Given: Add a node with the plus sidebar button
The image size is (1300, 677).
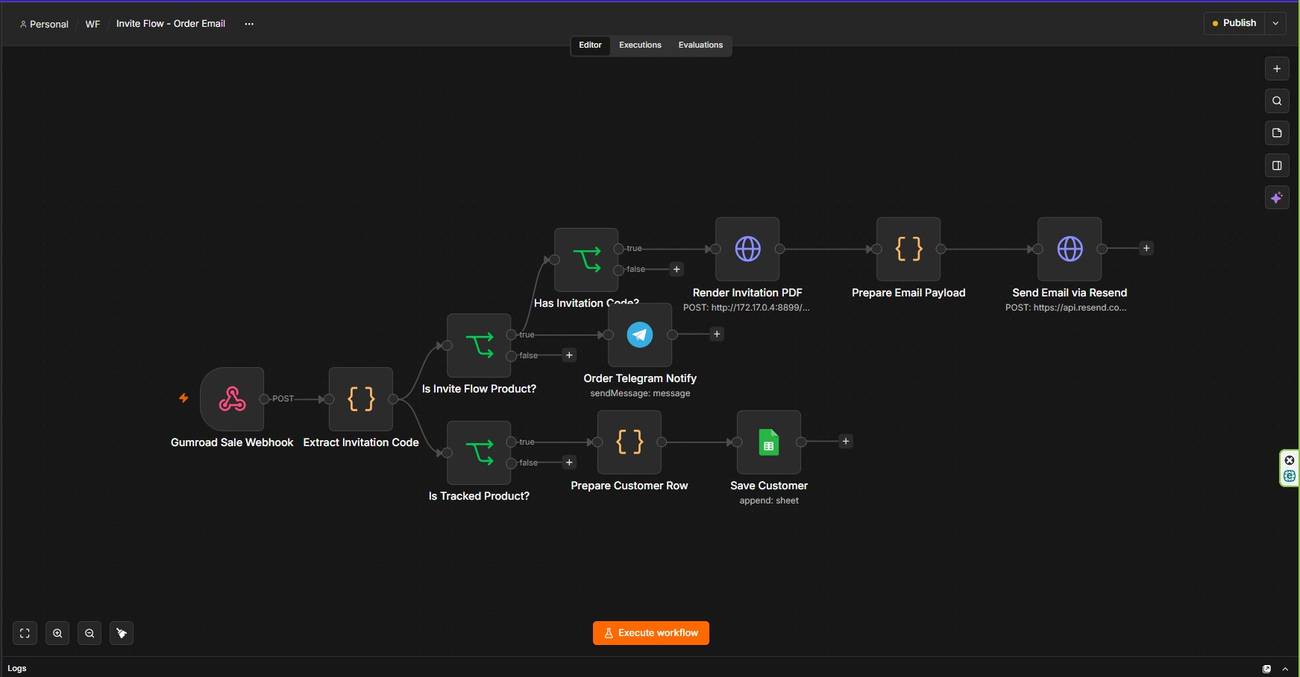Looking at the screenshot, I should tap(1276, 69).
